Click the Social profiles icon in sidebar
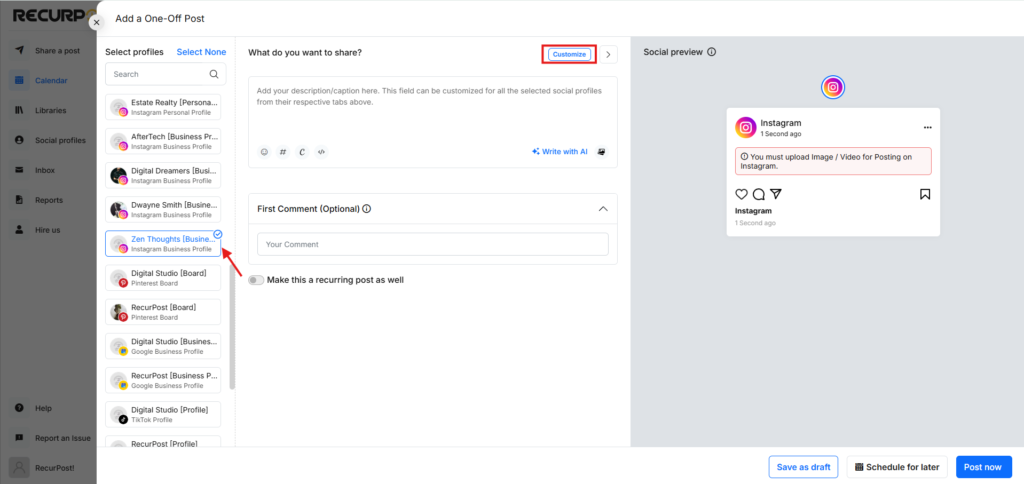1024x484 pixels. pos(20,140)
